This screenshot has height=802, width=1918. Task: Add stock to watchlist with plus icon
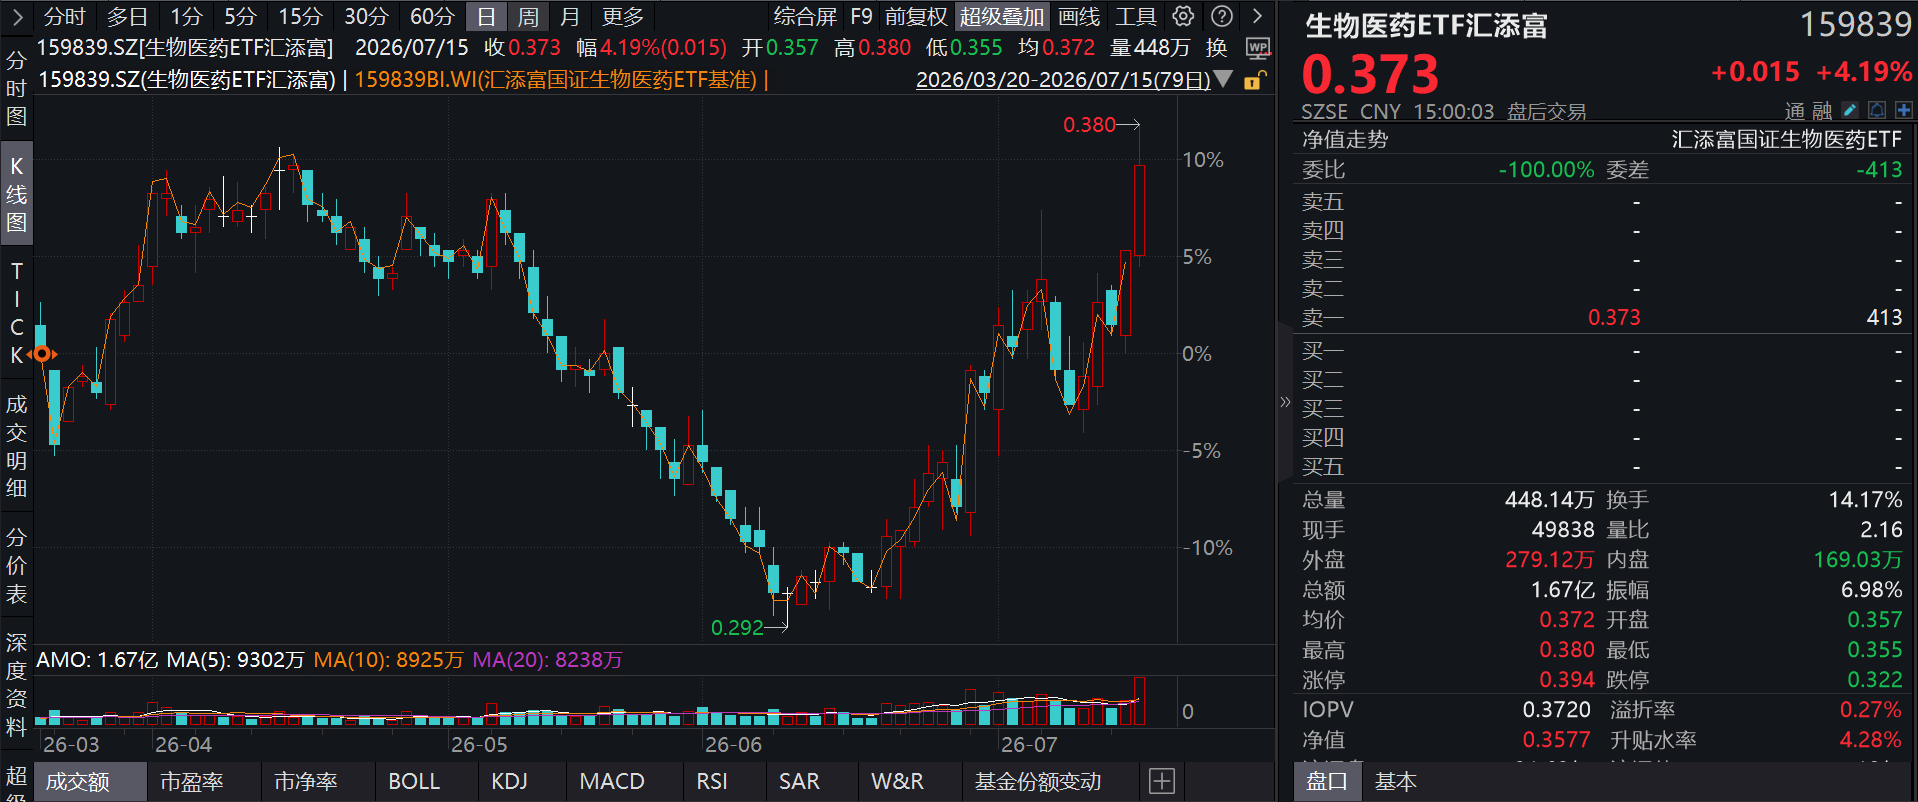click(1903, 110)
